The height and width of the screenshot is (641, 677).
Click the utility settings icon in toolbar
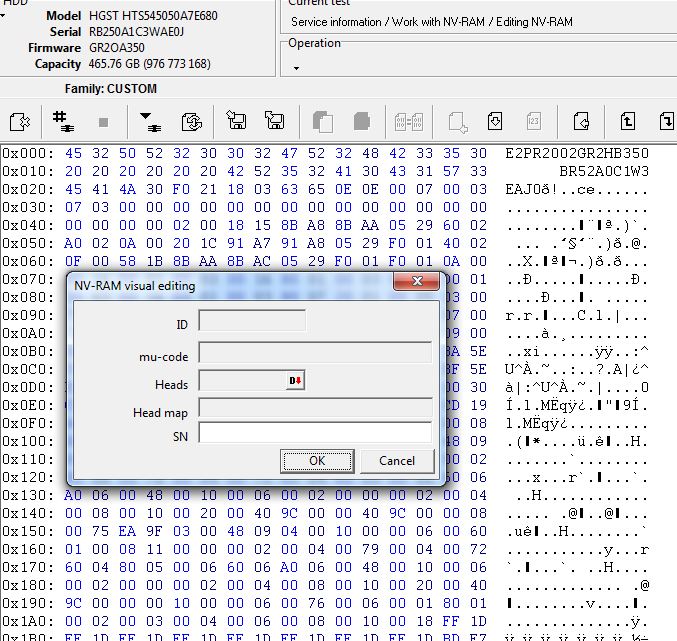[x=20, y=122]
